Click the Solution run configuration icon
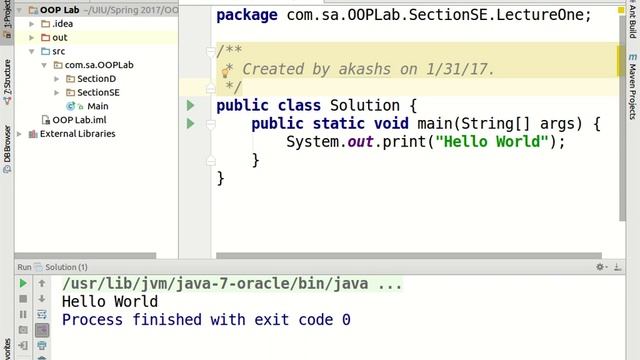Viewport: 640px width, 360px height. pos(39,267)
